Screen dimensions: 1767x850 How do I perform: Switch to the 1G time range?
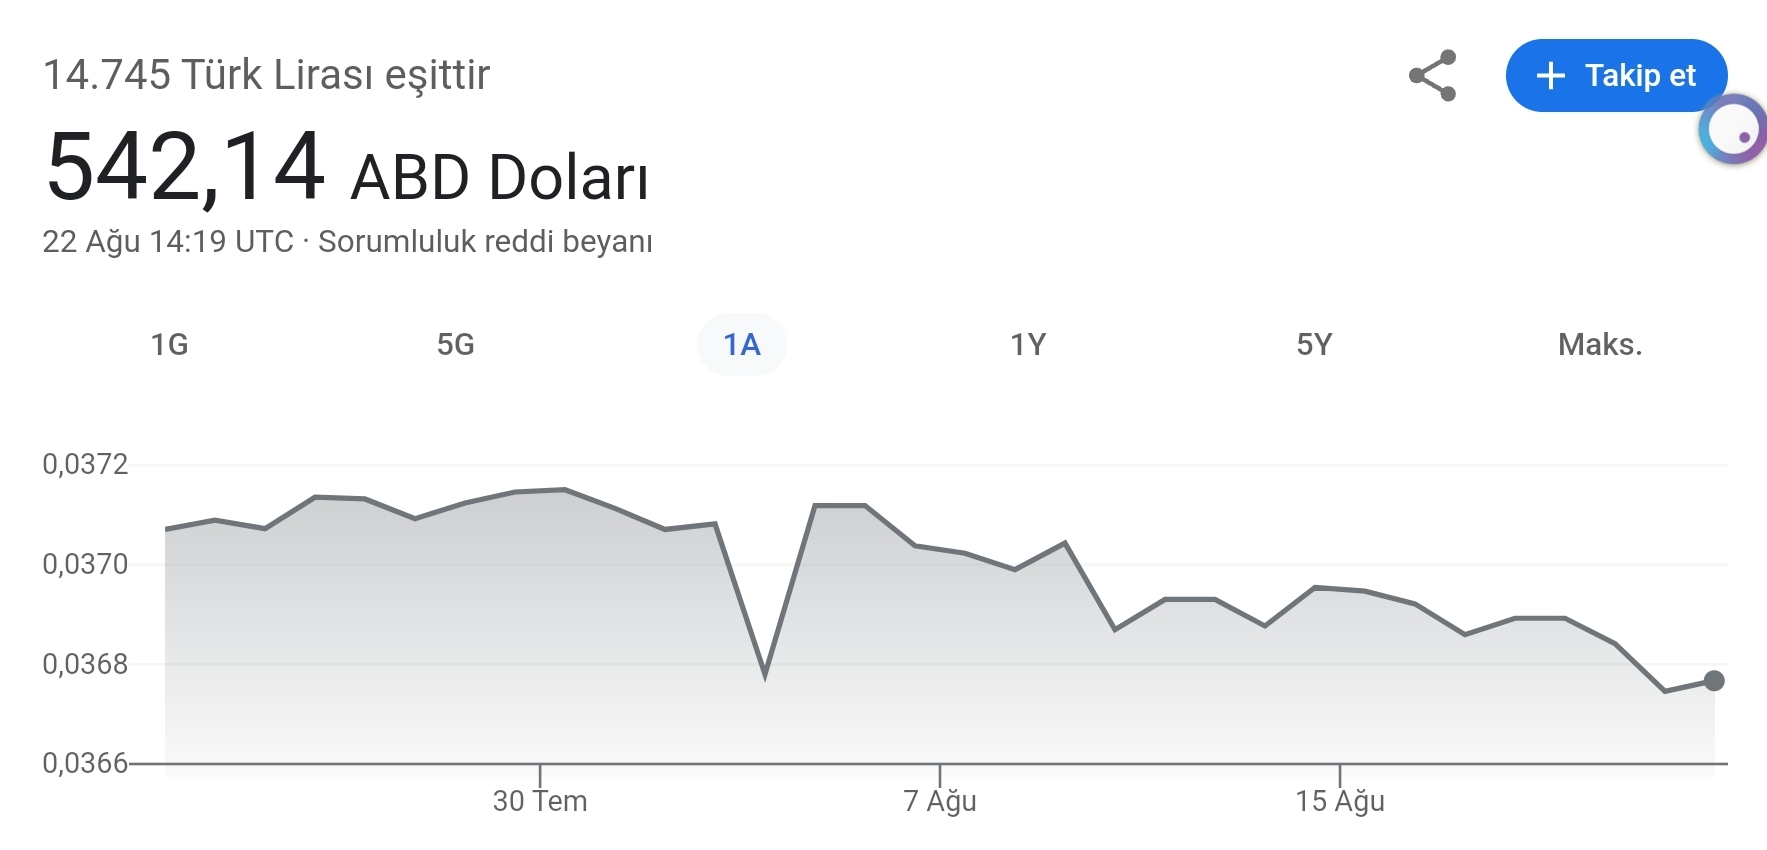[x=169, y=345]
